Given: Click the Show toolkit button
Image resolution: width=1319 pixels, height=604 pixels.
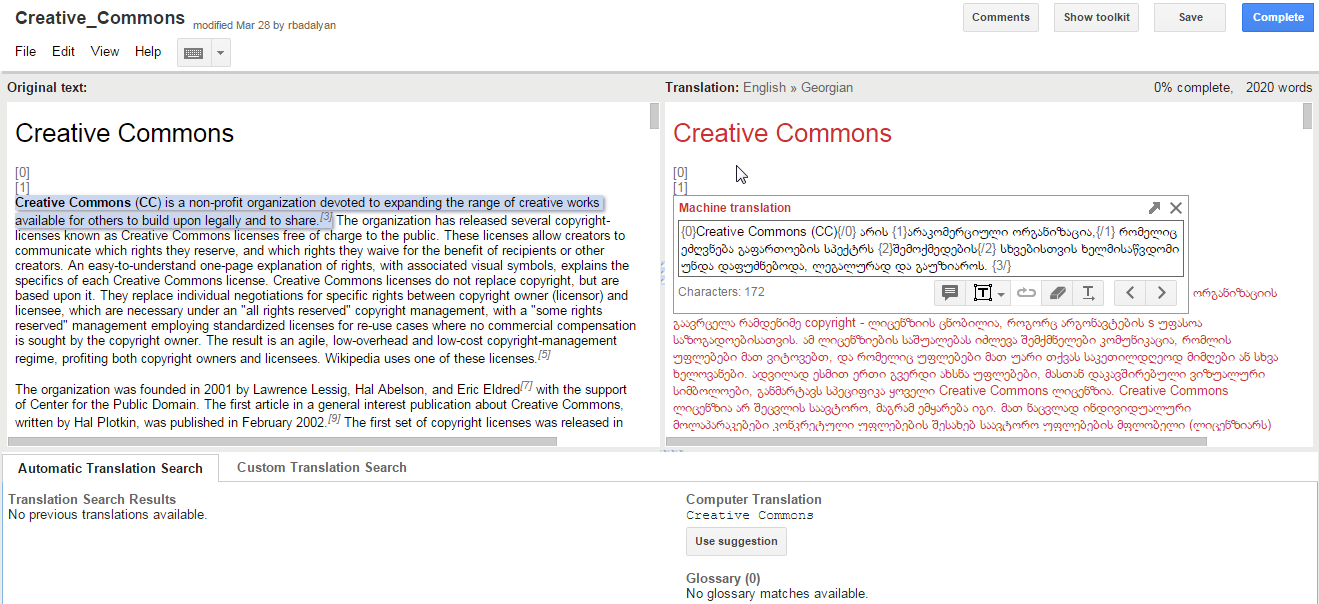Looking at the screenshot, I should click(1096, 17).
